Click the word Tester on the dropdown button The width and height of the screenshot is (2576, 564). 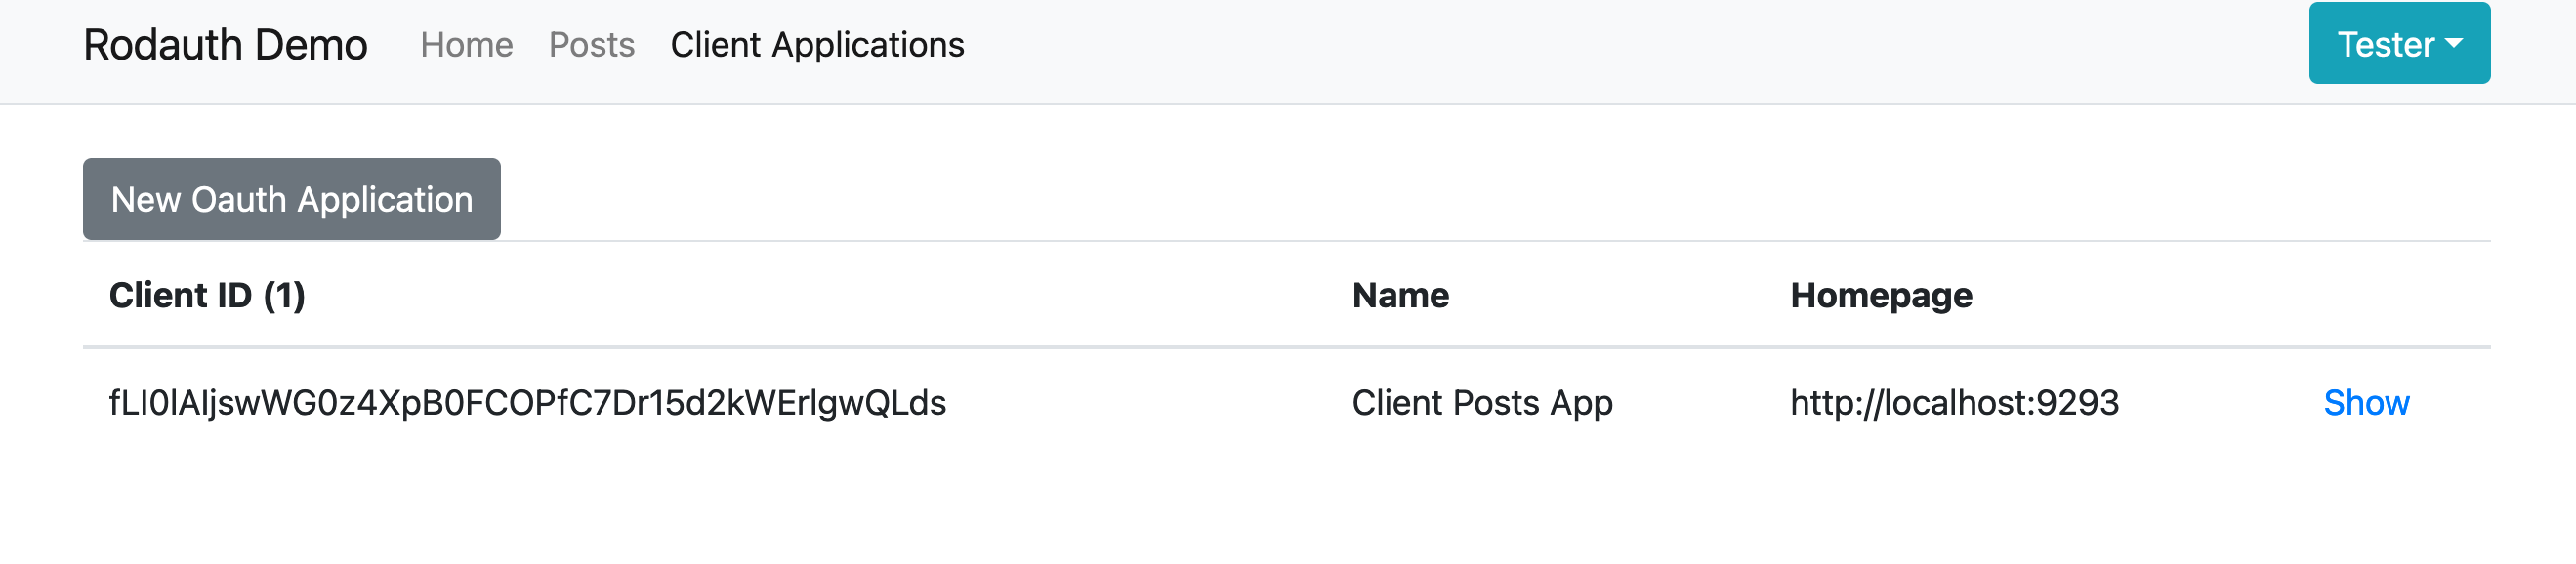point(2385,44)
